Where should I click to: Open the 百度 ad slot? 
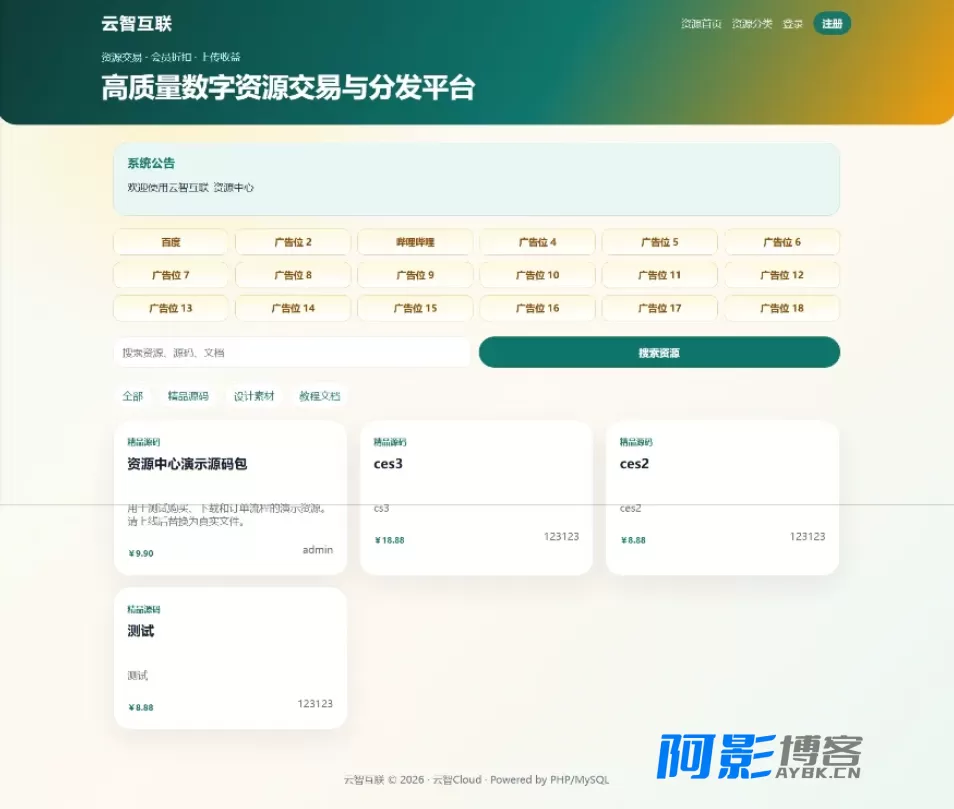click(x=171, y=242)
